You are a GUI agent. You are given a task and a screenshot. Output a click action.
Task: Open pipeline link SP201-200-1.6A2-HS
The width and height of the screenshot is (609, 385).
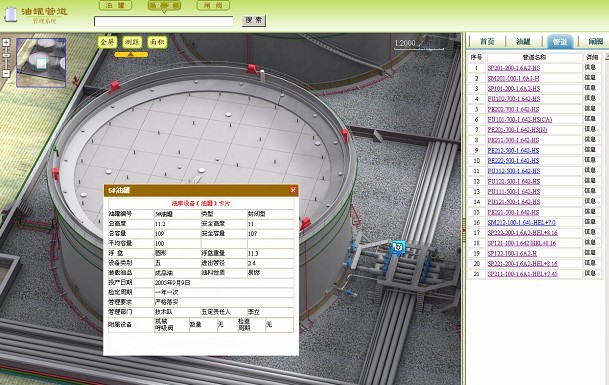click(x=514, y=68)
